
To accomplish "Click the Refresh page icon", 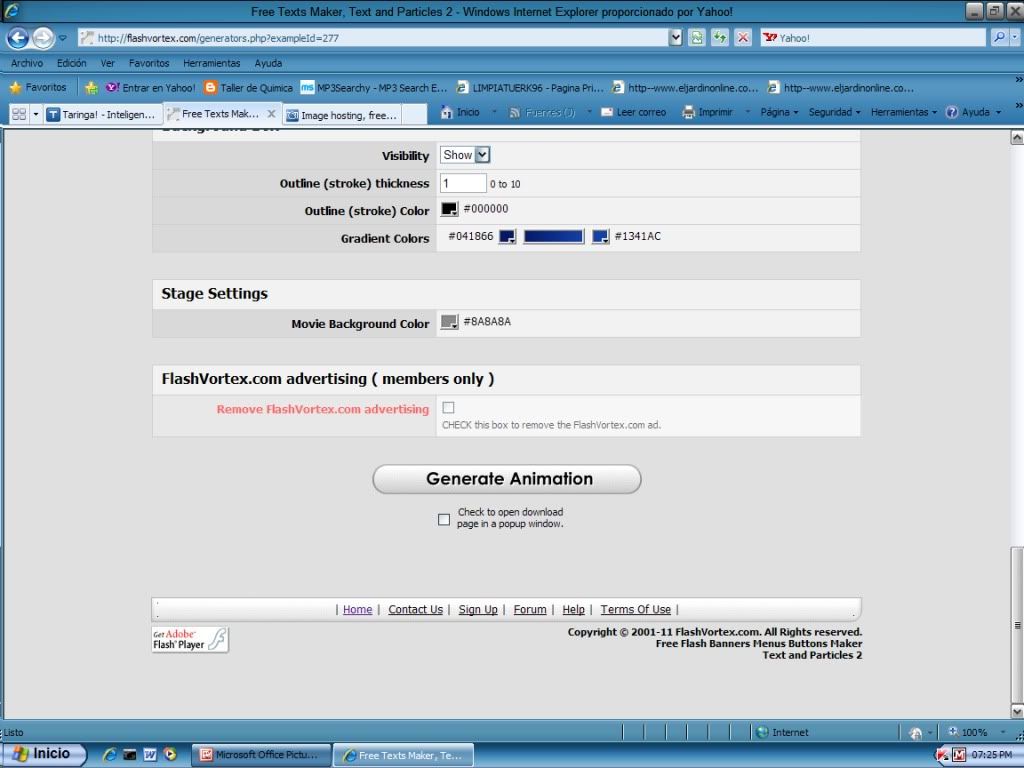I will point(720,38).
